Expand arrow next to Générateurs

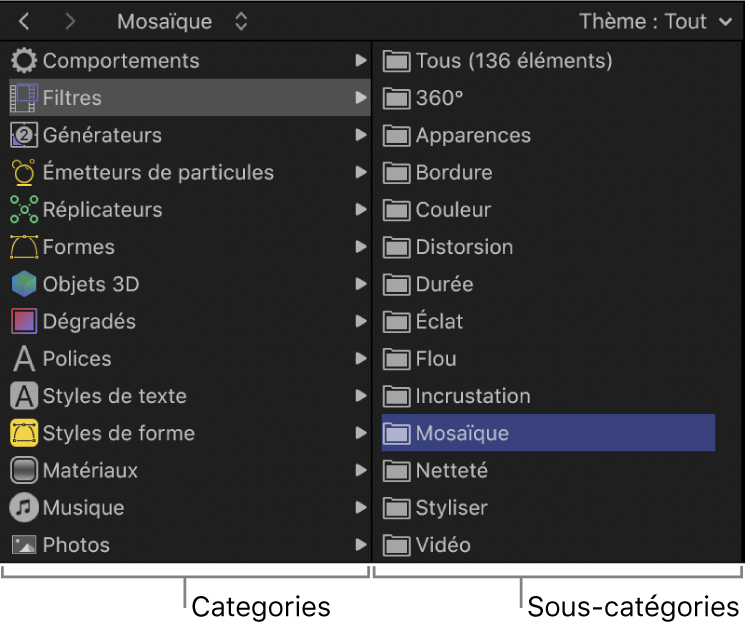(x=361, y=135)
